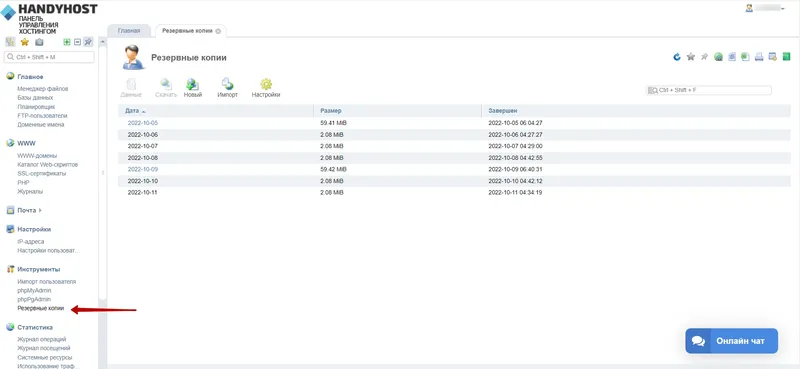Open IP-адреса
The width and height of the screenshot is (800, 369).
pyautogui.click(x=31, y=242)
